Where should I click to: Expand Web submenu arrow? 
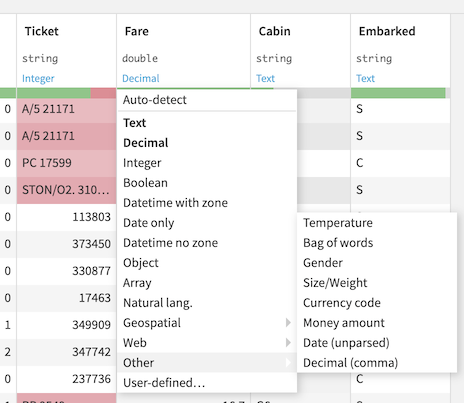point(288,343)
